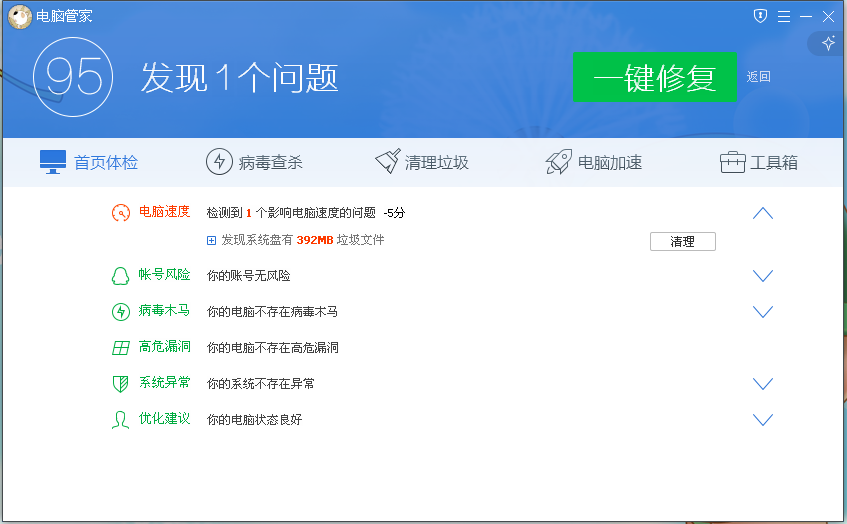
Task: Click the 系统异常 shield icon
Action: 120,384
